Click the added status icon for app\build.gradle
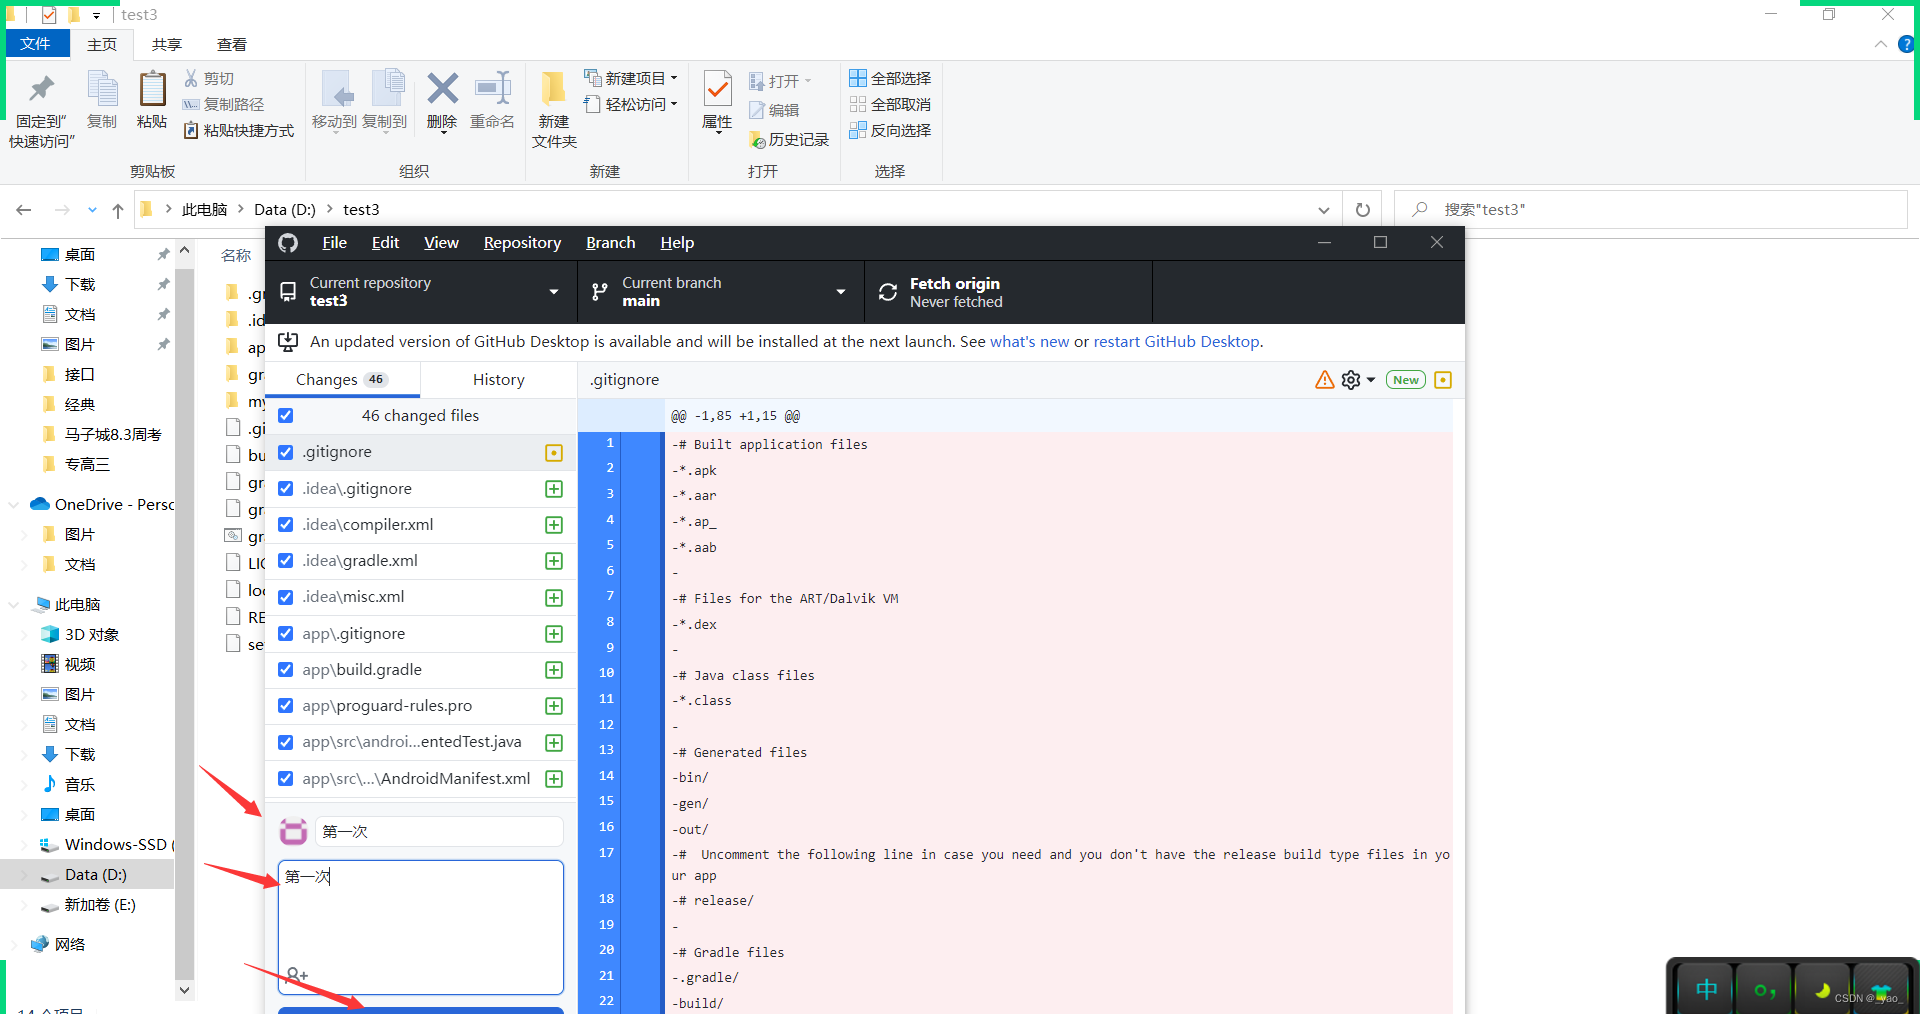Screen dimensions: 1920x1014 (554, 670)
